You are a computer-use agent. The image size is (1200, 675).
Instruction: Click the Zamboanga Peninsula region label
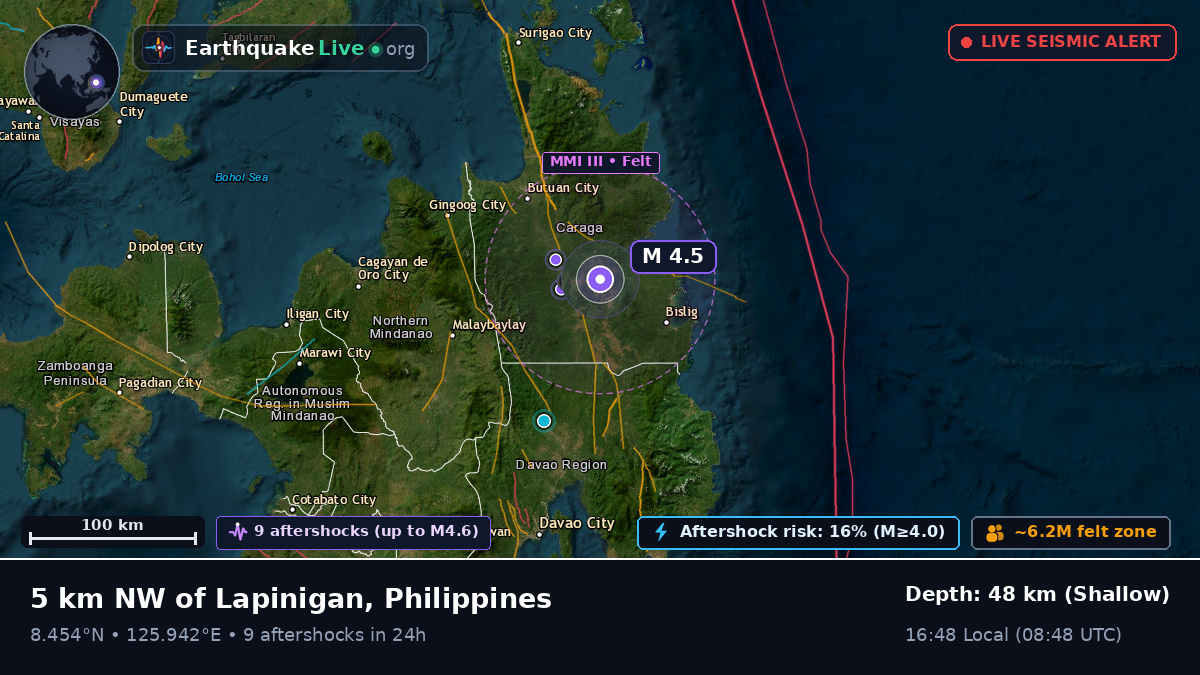[x=75, y=373]
